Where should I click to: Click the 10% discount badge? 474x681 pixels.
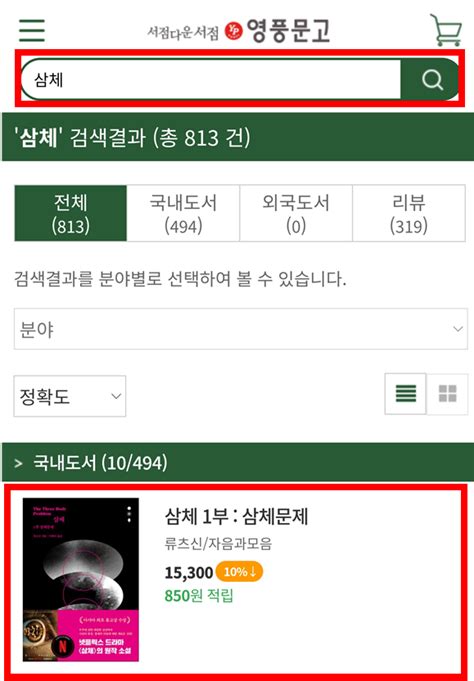pos(239,572)
